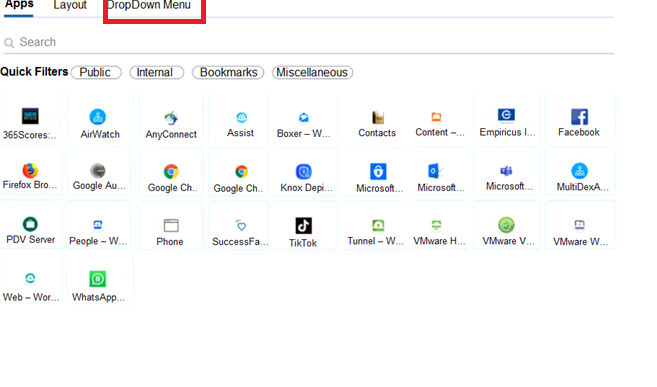Viewport: 657px width, 387px height.
Task: Open the 365Scores app tile
Action: click(30, 118)
